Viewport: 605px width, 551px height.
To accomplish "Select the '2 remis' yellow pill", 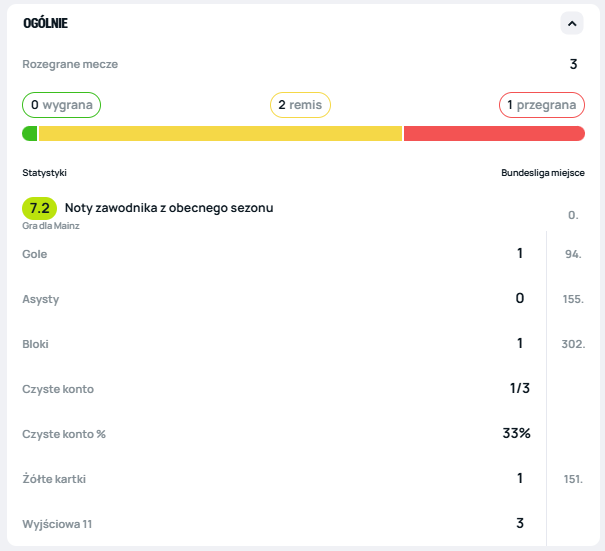I will tap(300, 104).
